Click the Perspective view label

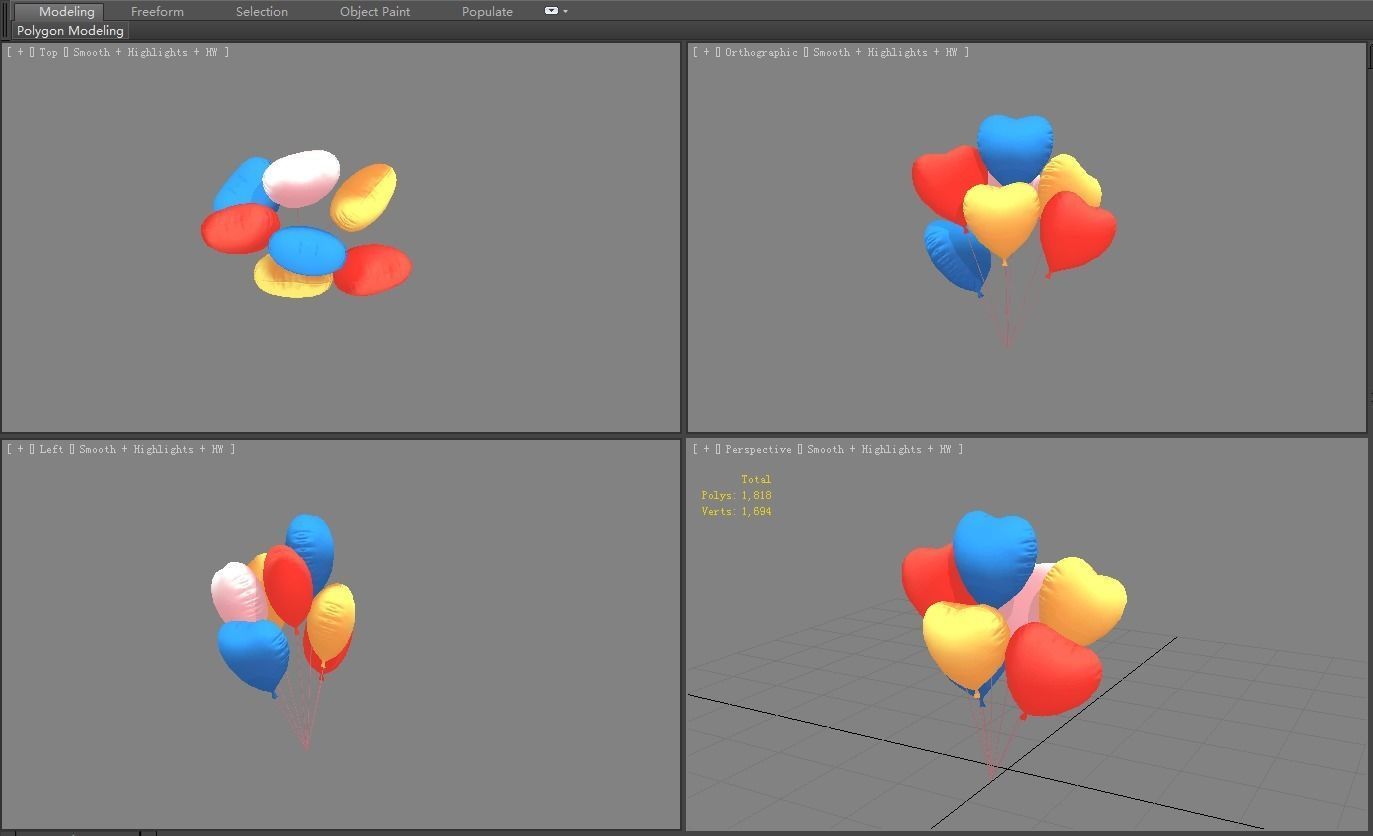pos(758,449)
